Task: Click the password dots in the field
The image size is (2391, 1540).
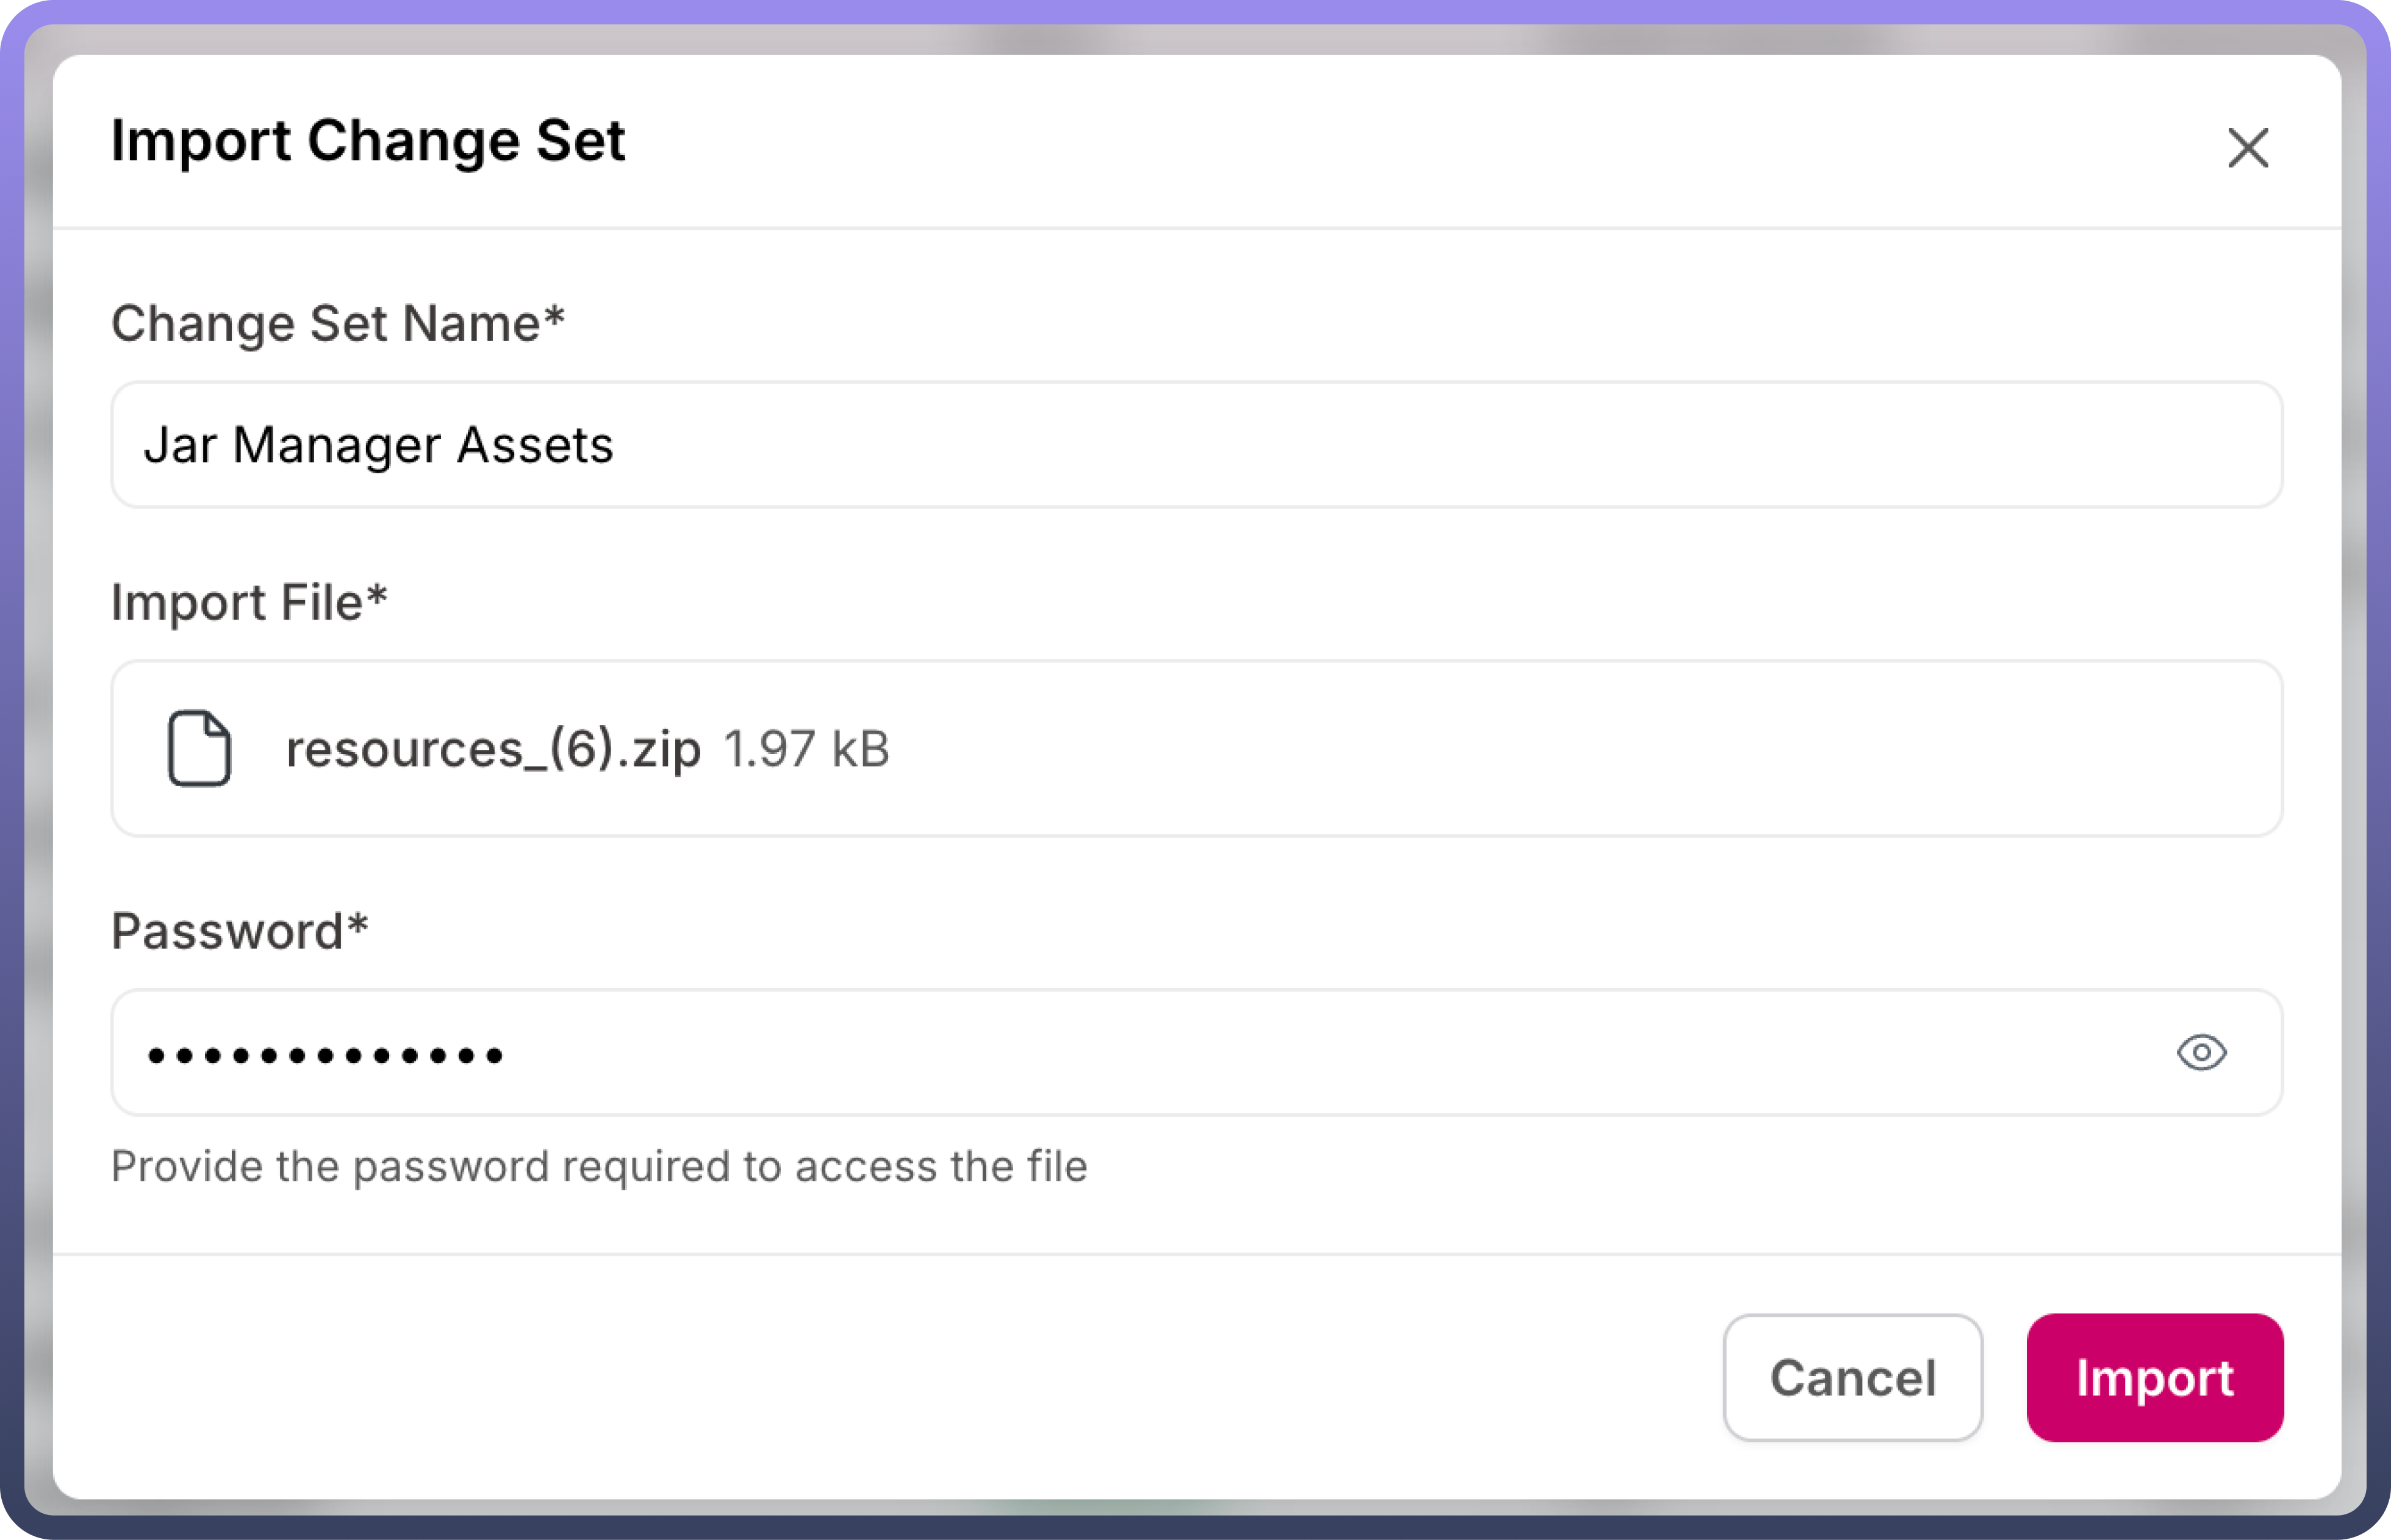Action: [x=325, y=1055]
